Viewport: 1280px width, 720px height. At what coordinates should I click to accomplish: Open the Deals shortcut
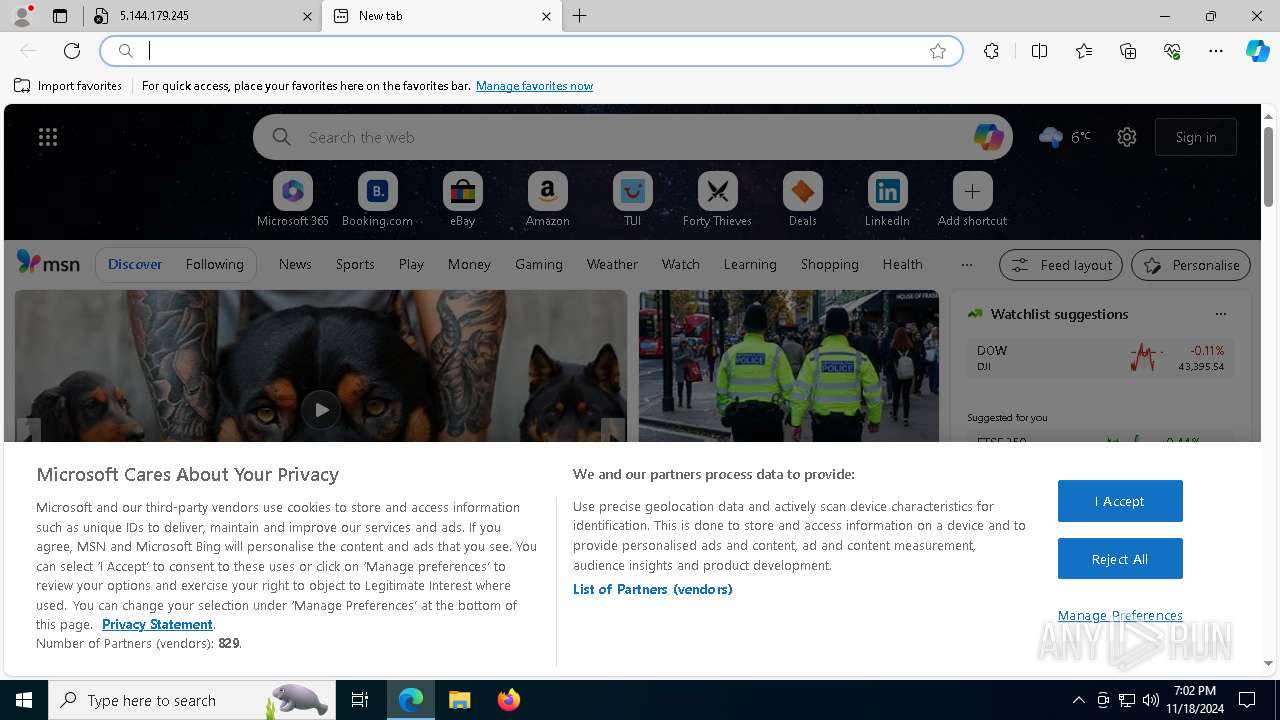point(802,200)
